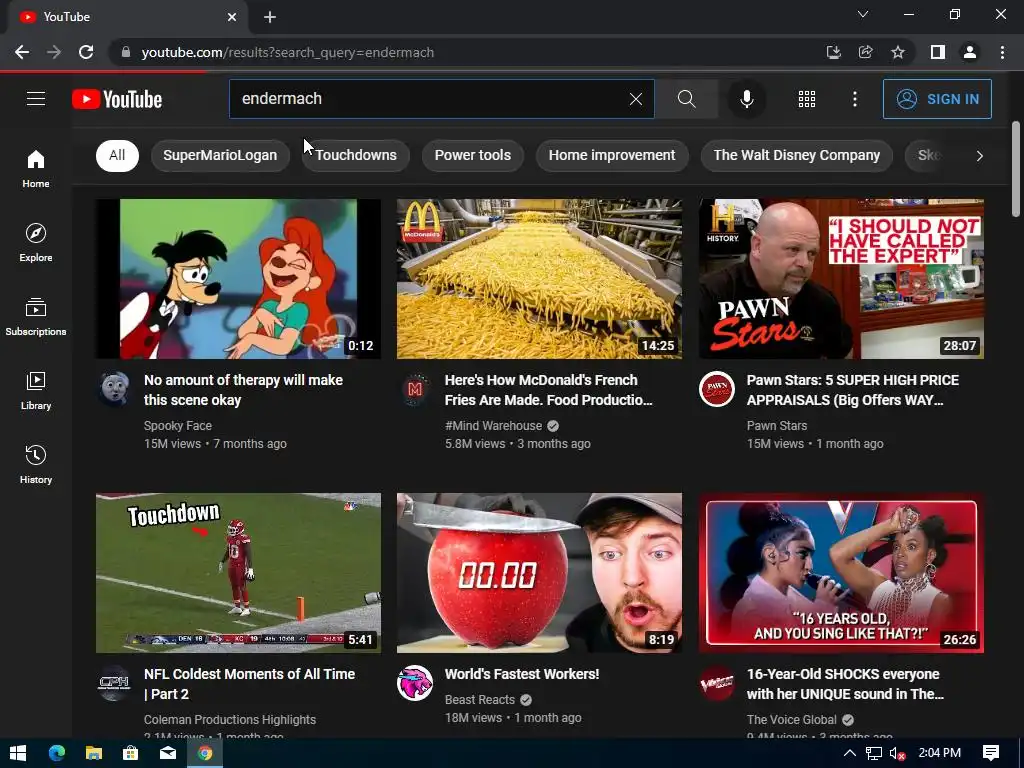Open Library in the sidebar

(x=36, y=391)
